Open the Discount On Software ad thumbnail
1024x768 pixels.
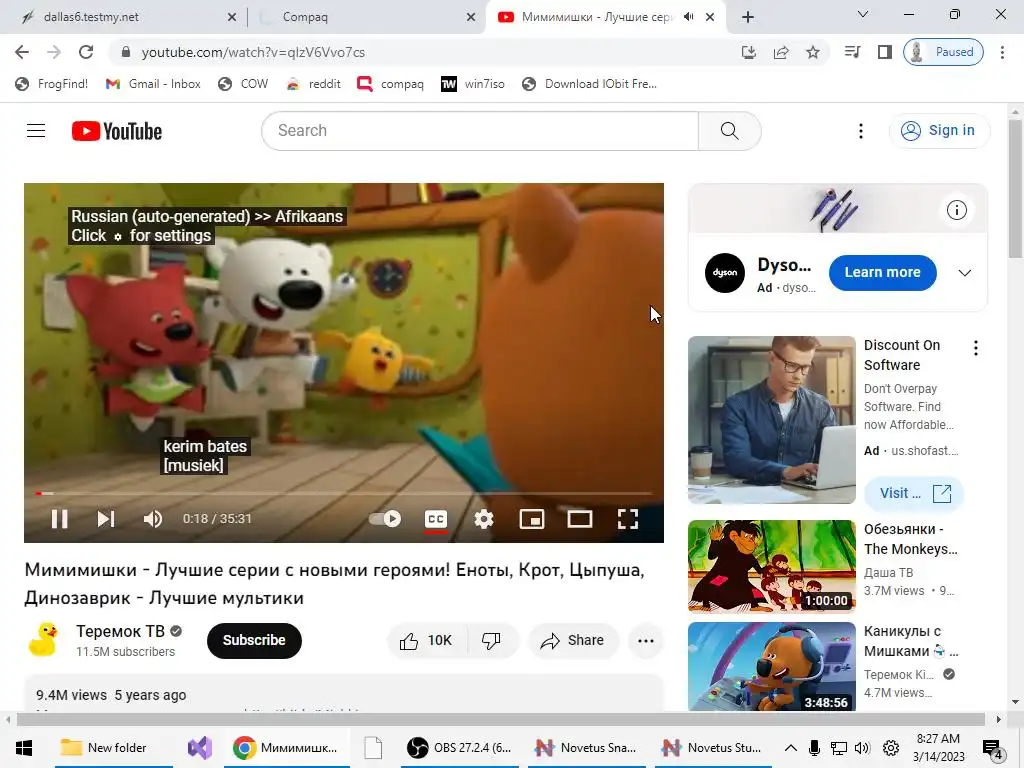click(771, 420)
